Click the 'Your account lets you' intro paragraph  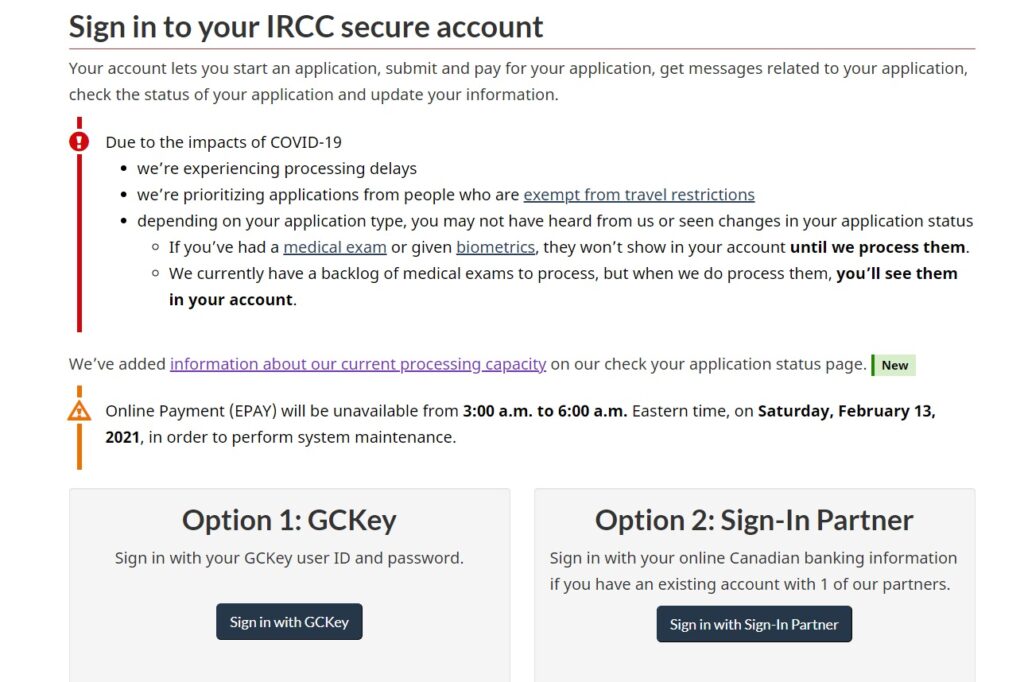click(518, 81)
